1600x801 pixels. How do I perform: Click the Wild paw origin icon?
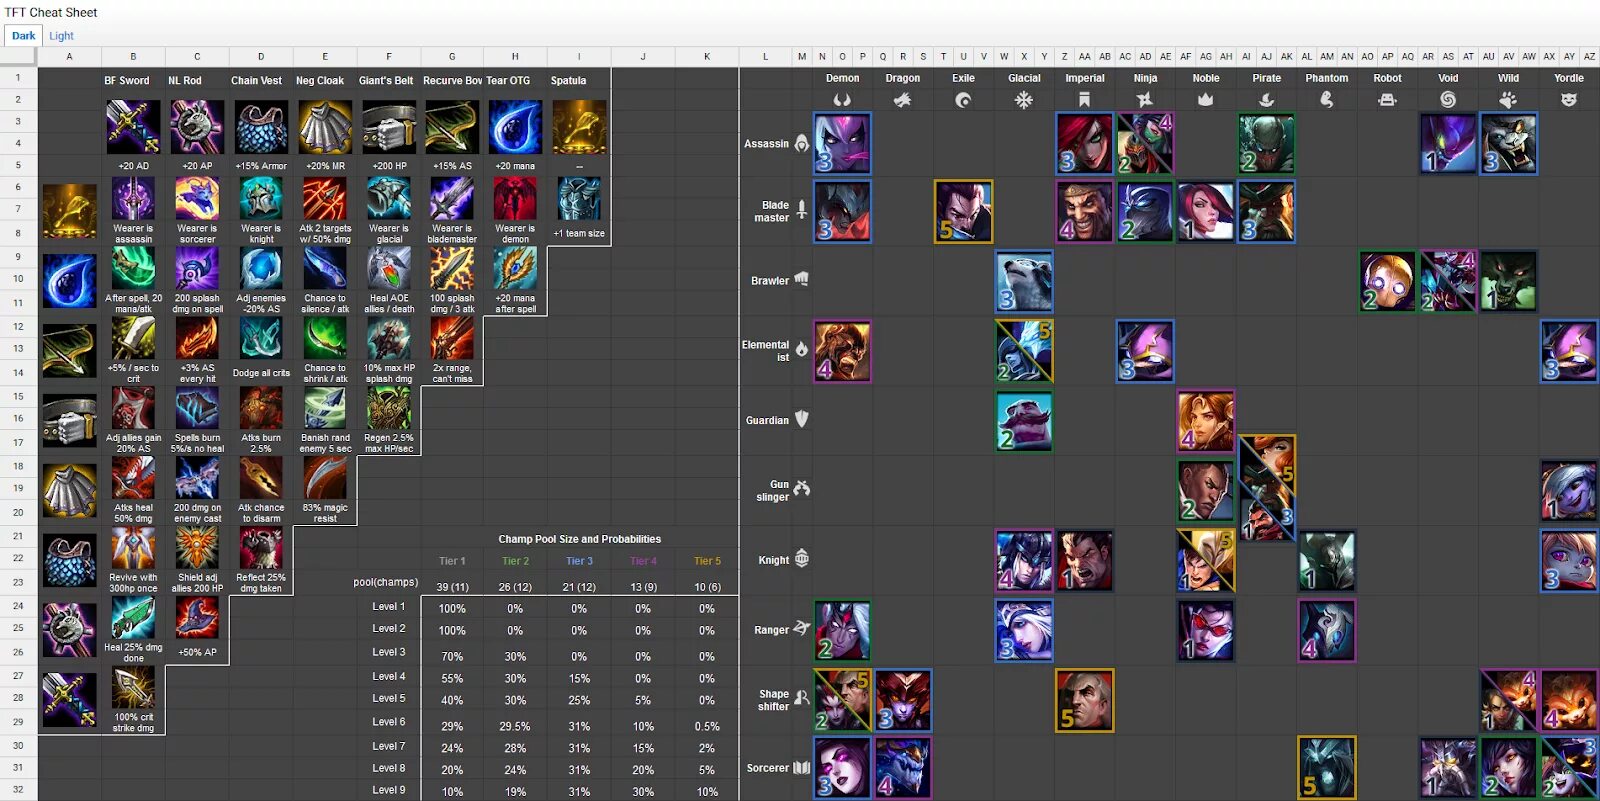click(x=1508, y=100)
